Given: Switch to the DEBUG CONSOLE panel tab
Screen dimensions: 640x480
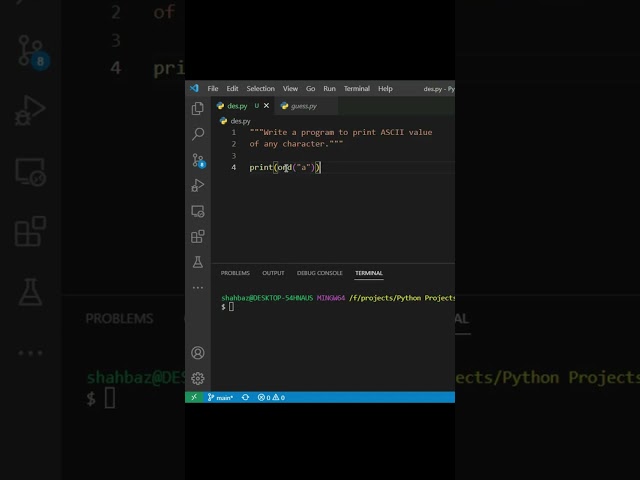Looking at the screenshot, I should [320, 273].
